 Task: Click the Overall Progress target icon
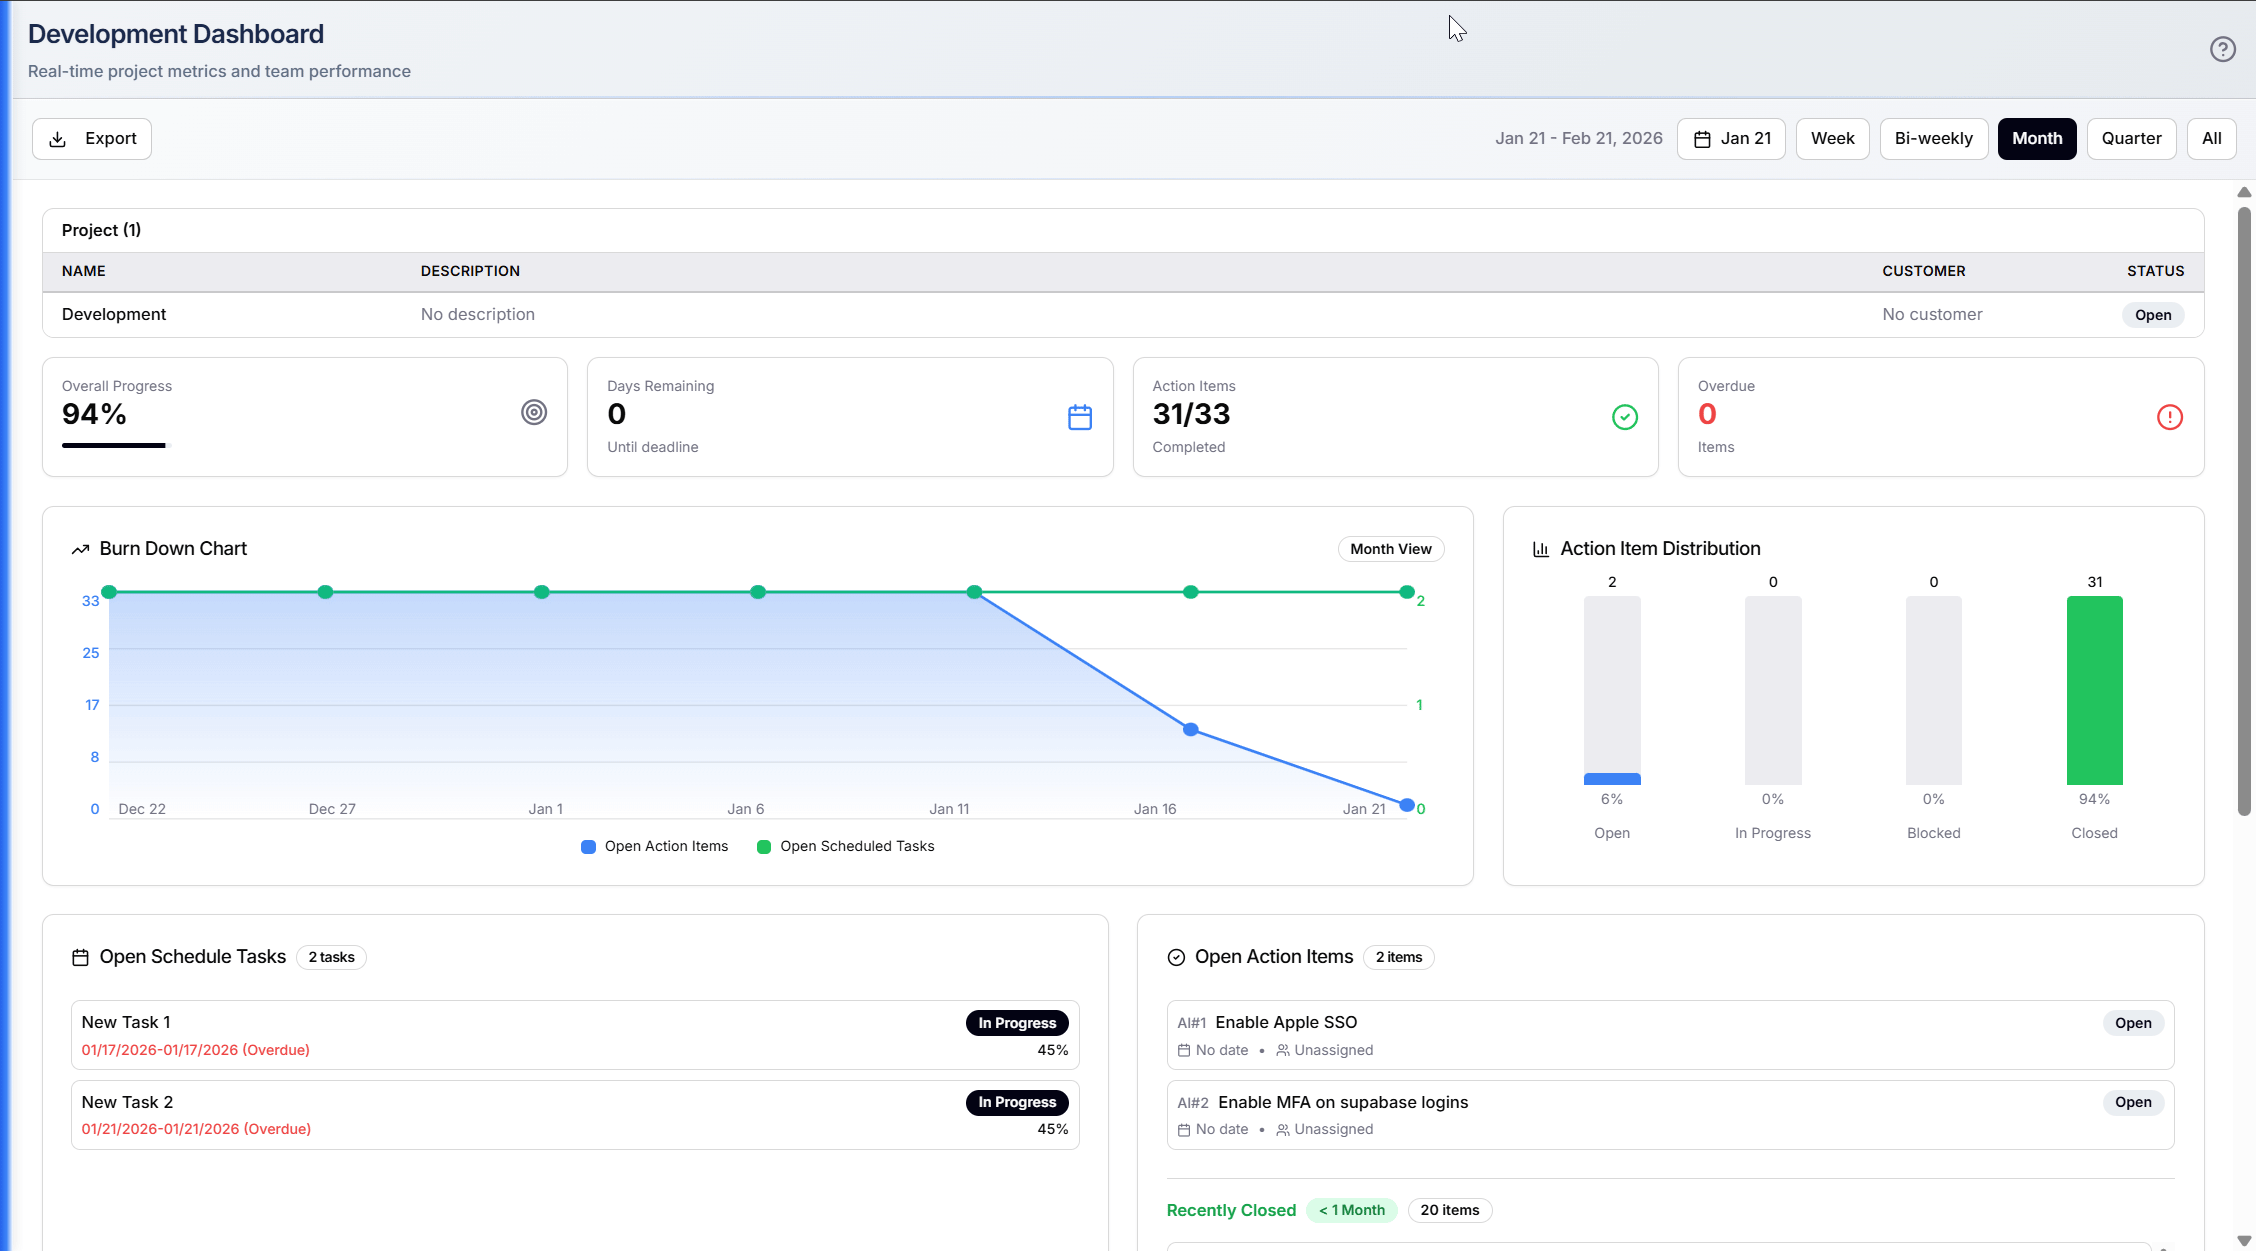click(534, 412)
